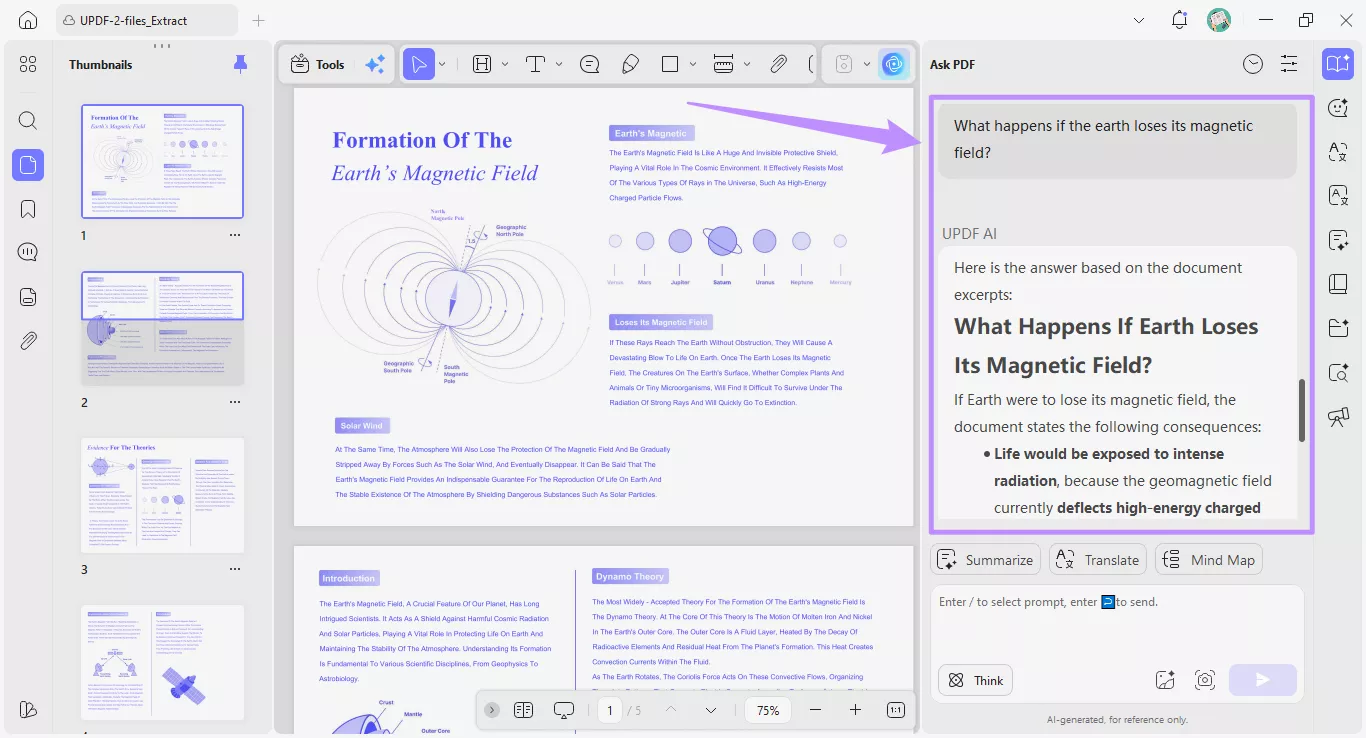Select the comment bubble tool
The image size is (1366, 738).
[x=590, y=64]
